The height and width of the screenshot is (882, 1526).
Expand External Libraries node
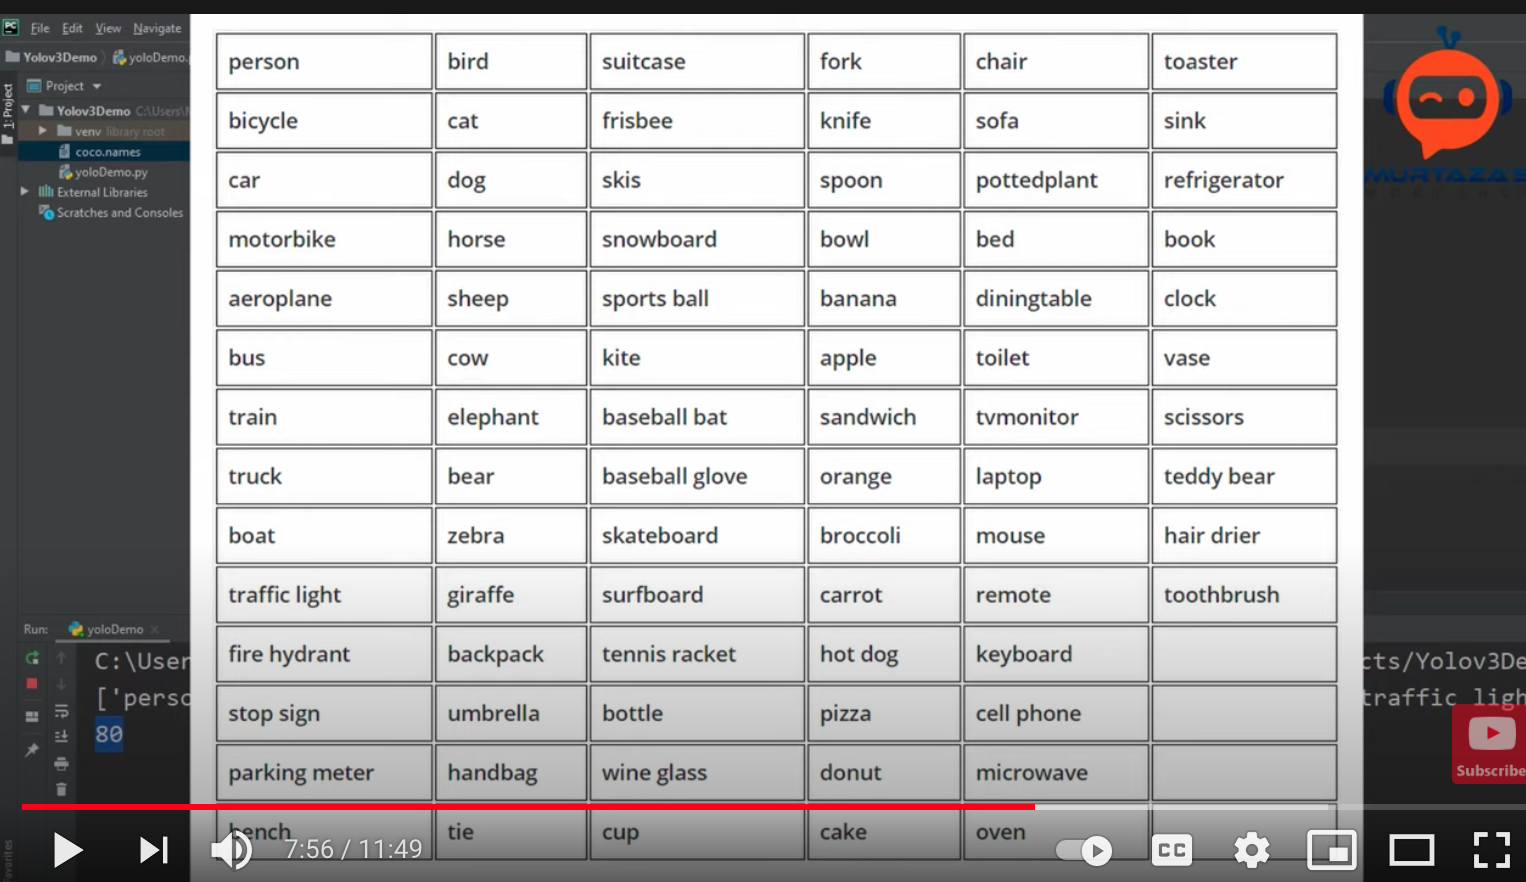pos(25,192)
